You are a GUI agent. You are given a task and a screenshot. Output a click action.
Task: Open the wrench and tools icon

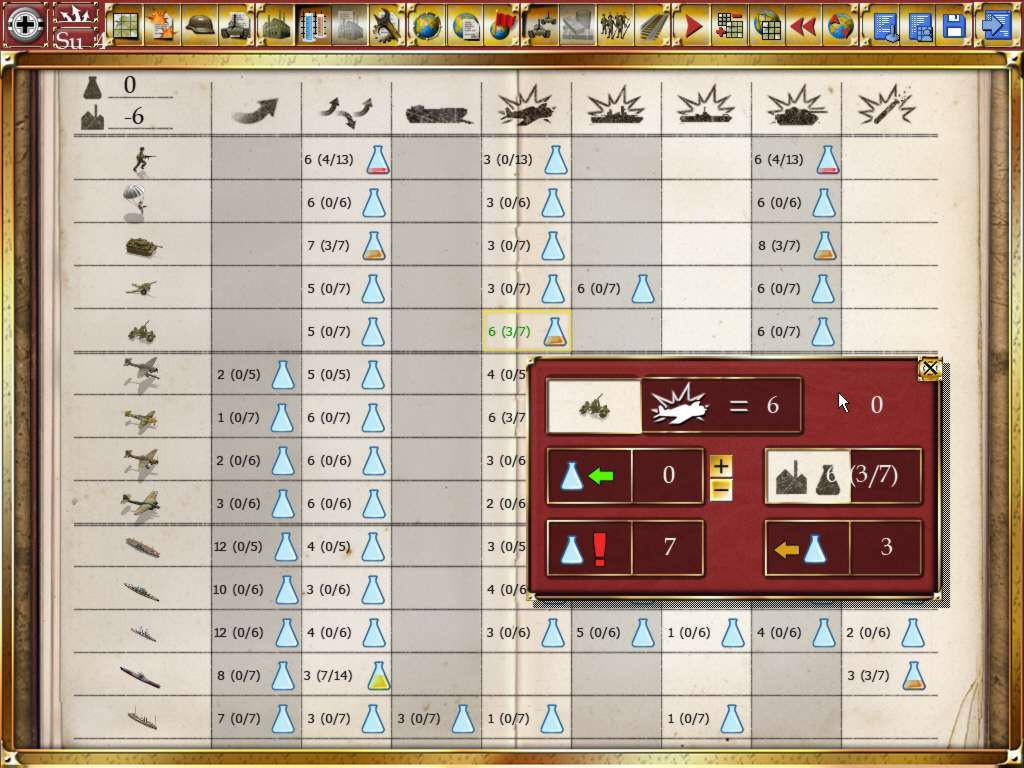click(388, 25)
